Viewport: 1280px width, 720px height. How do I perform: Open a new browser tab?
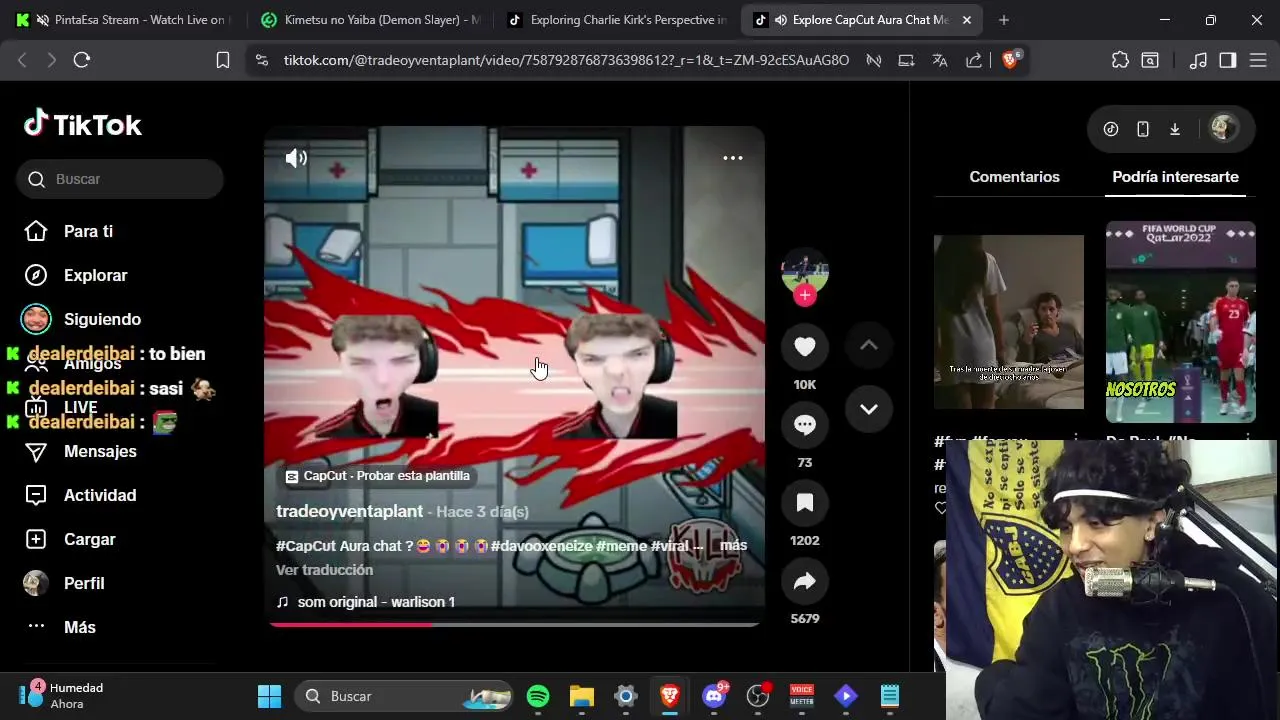1004,20
